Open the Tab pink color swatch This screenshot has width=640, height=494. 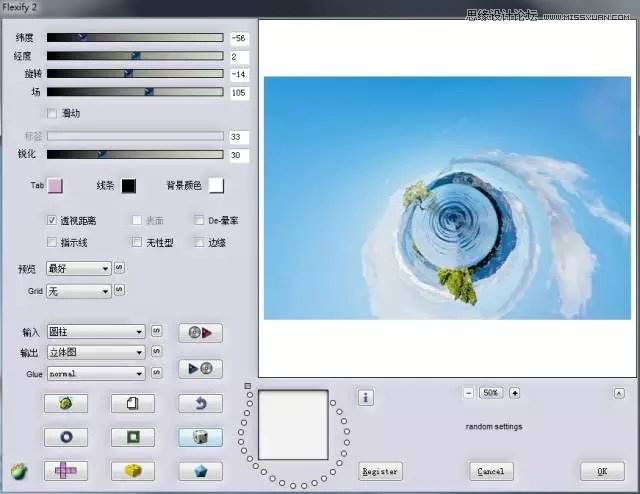click(x=55, y=185)
